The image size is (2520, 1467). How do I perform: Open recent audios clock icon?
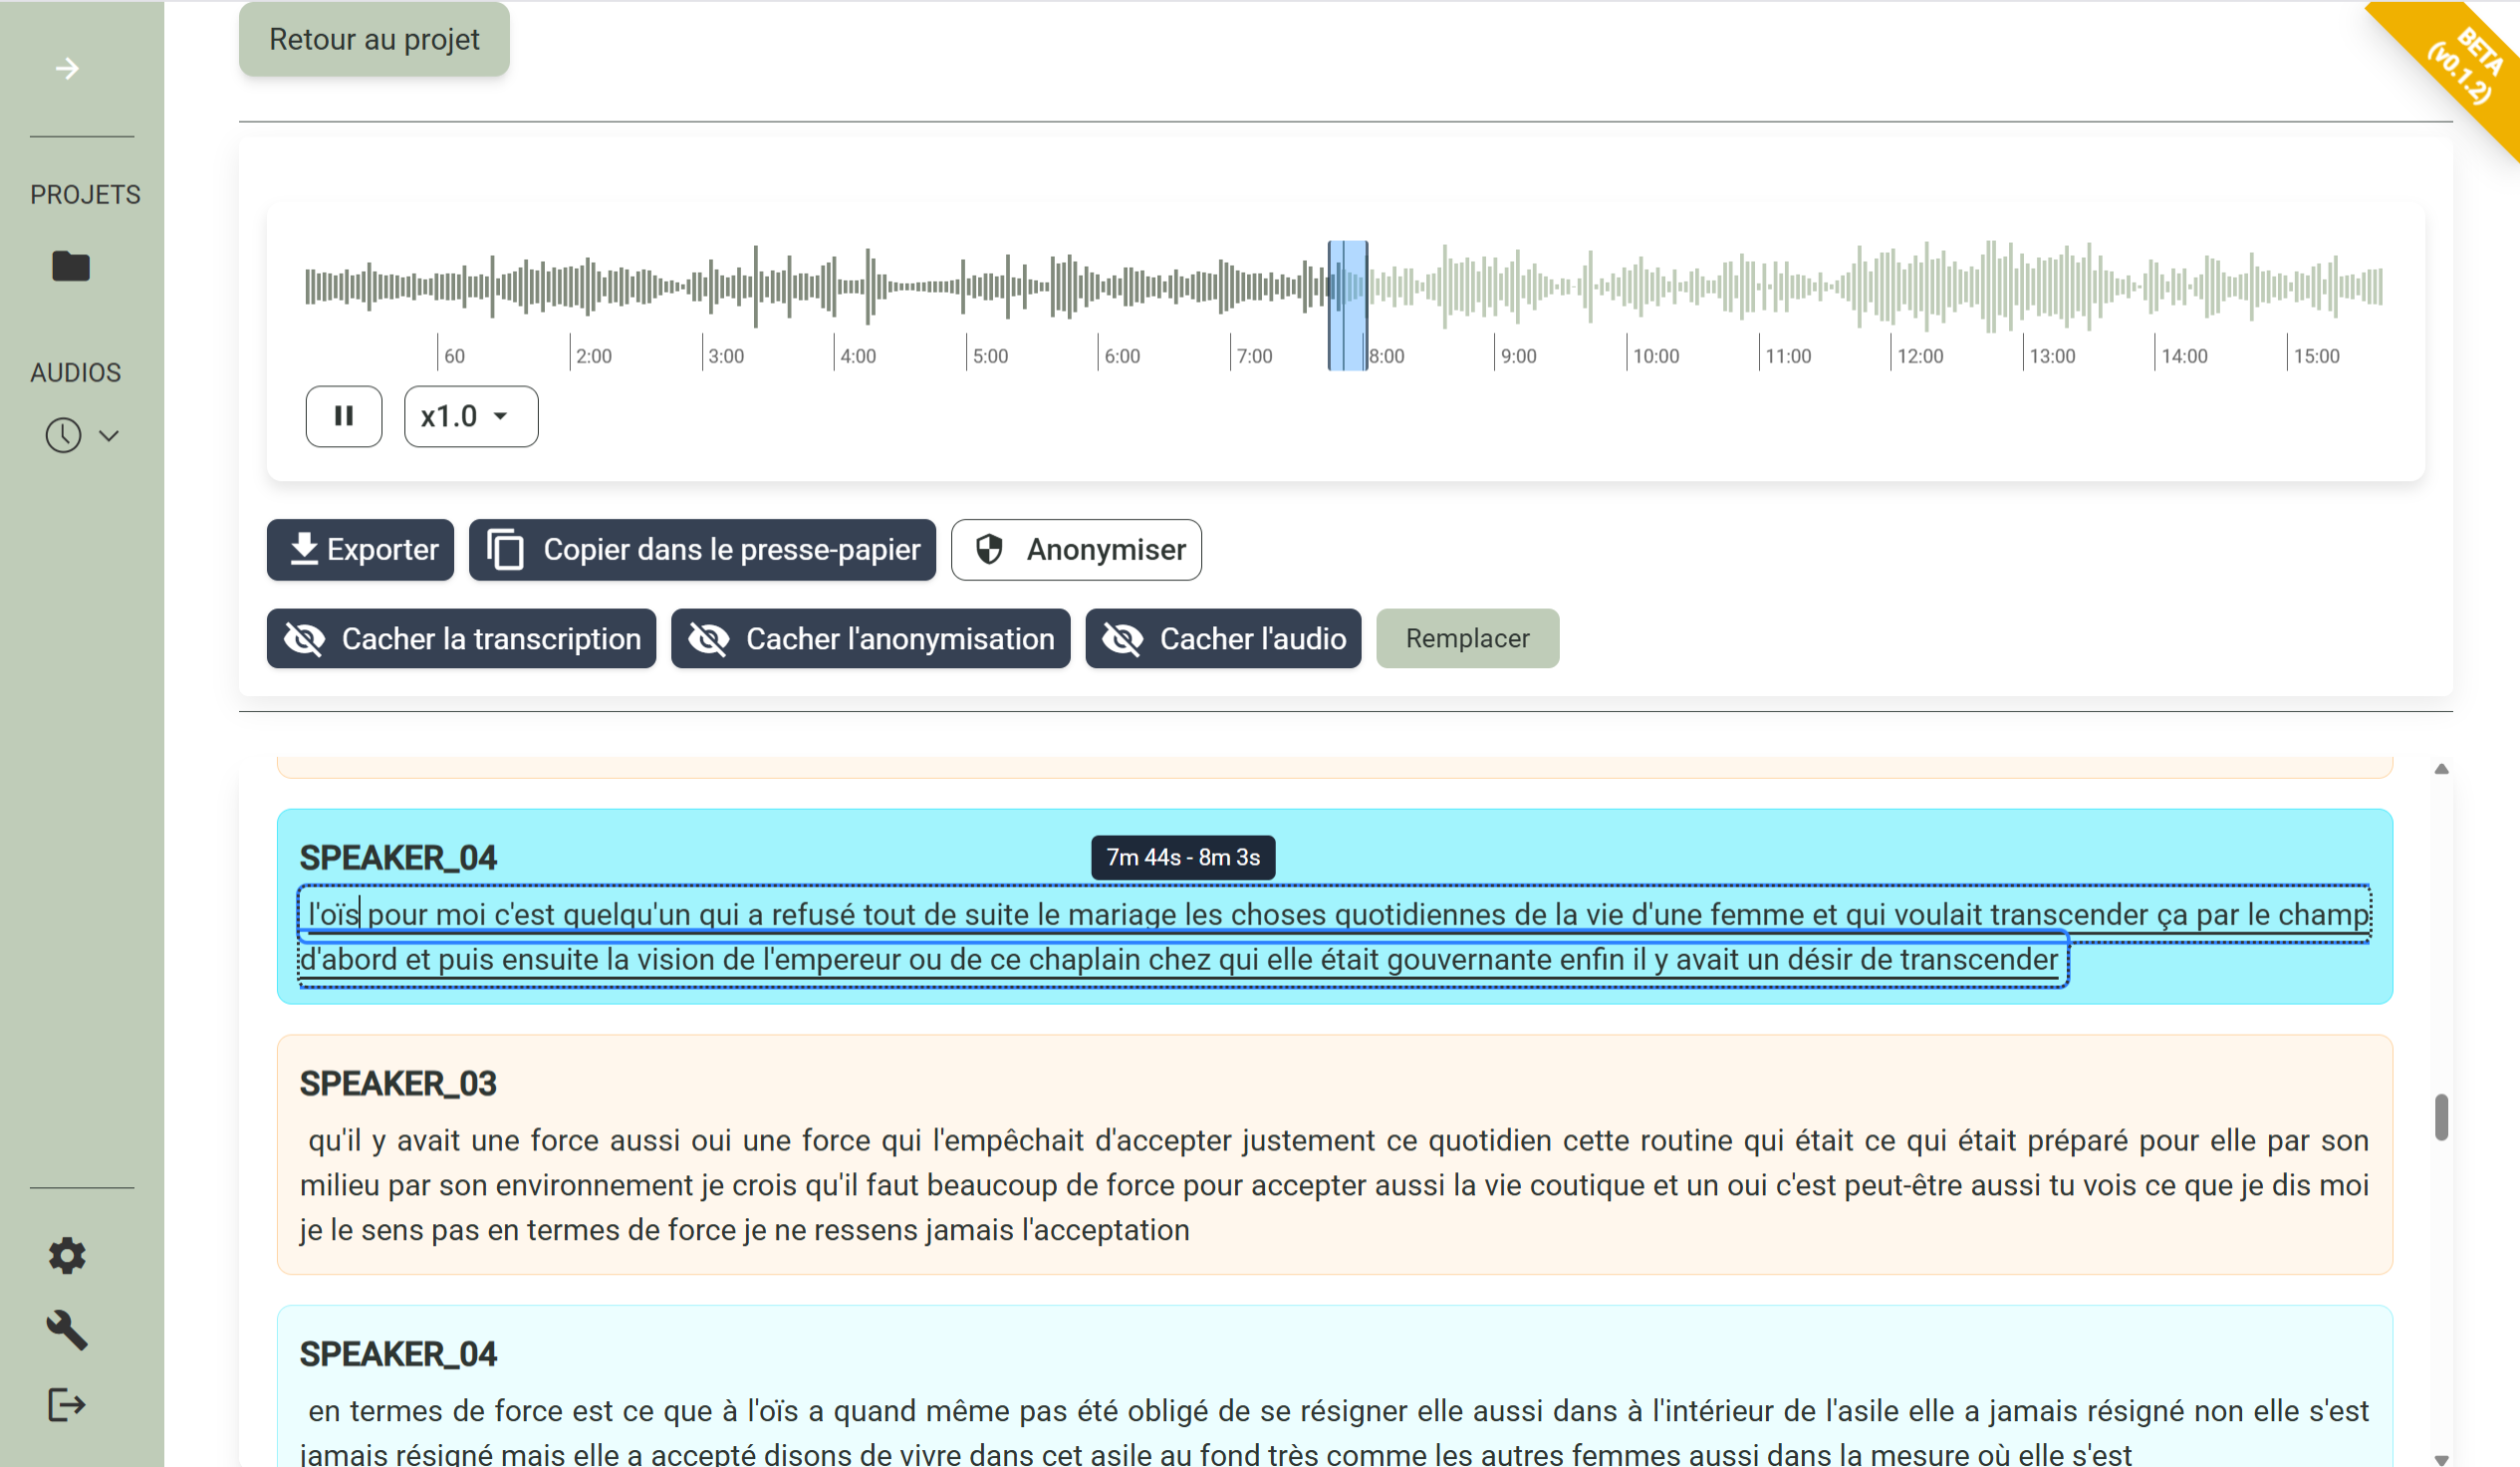63,435
